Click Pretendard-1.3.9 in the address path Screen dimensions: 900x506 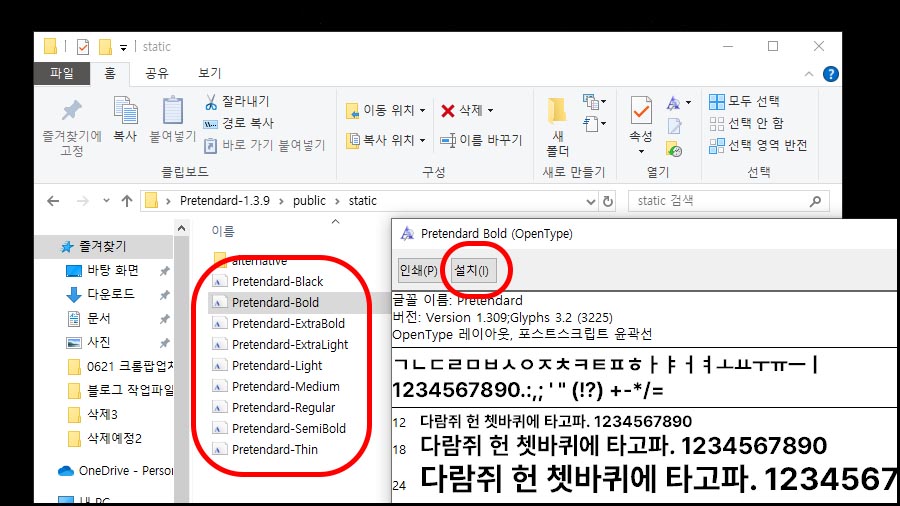(224, 201)
